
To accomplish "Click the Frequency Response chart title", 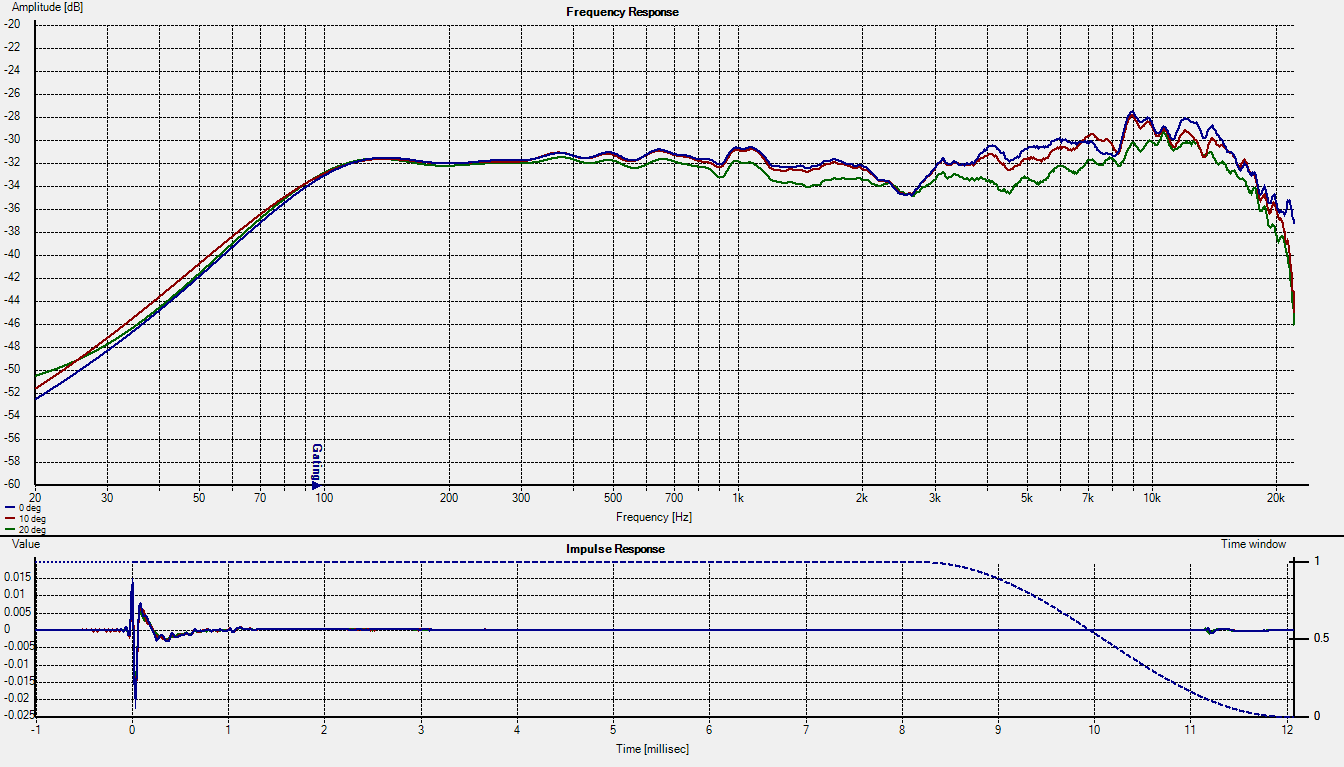I will [x=622, y=12].
